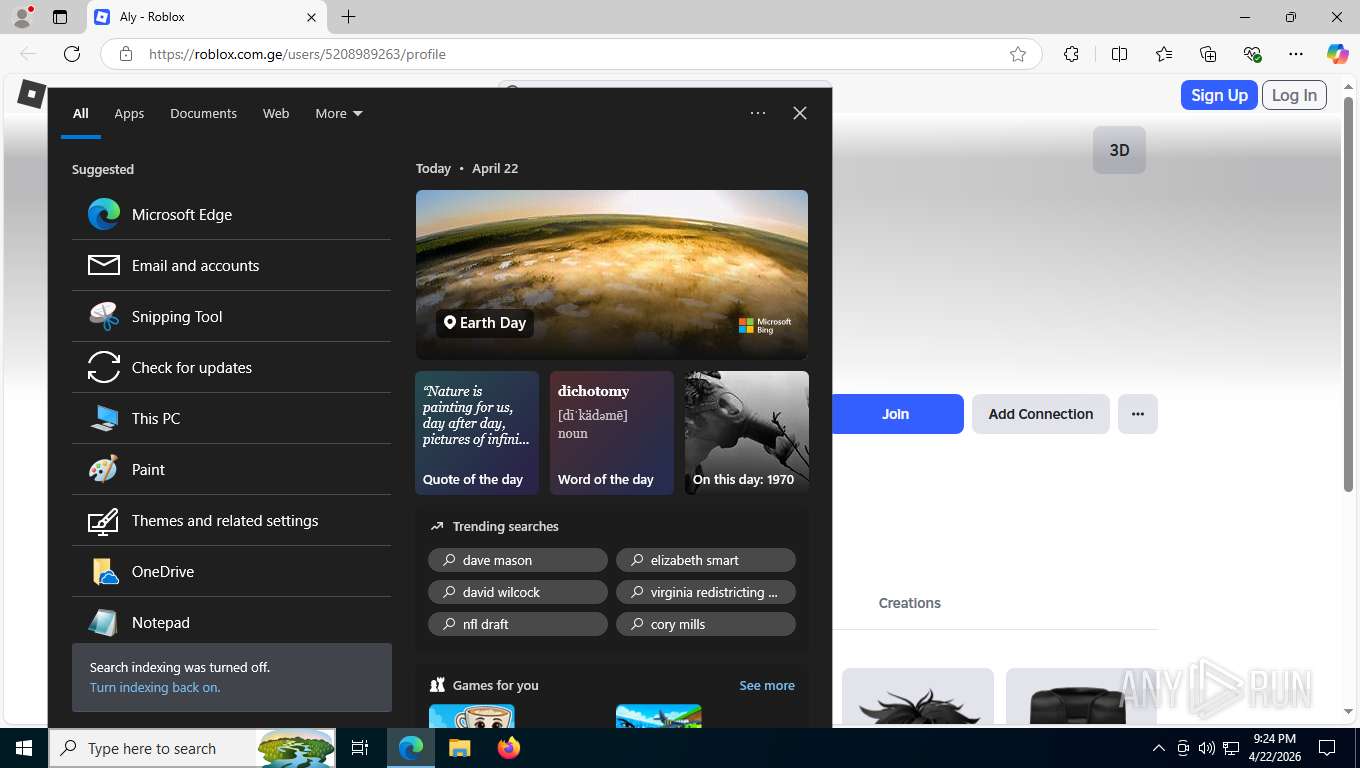Open File Explorer from taskbar
Image resolution: width=1360 pixels, height=768 pixels.
click(x=459, y=748)
